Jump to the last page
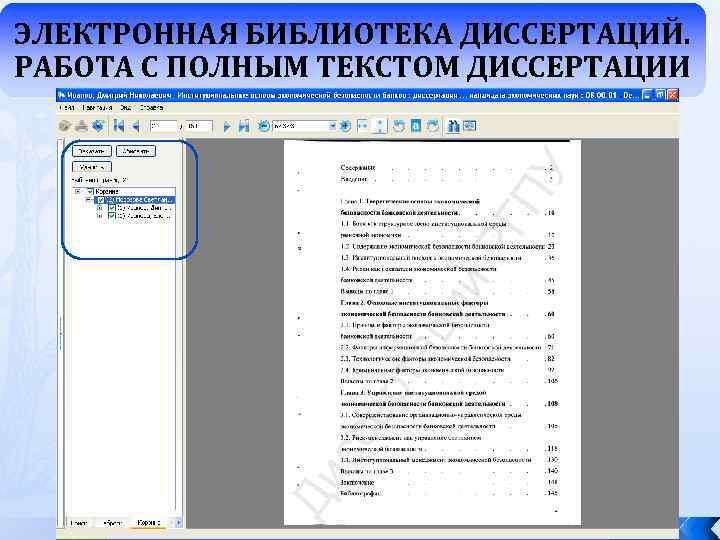 coord(244,126)
